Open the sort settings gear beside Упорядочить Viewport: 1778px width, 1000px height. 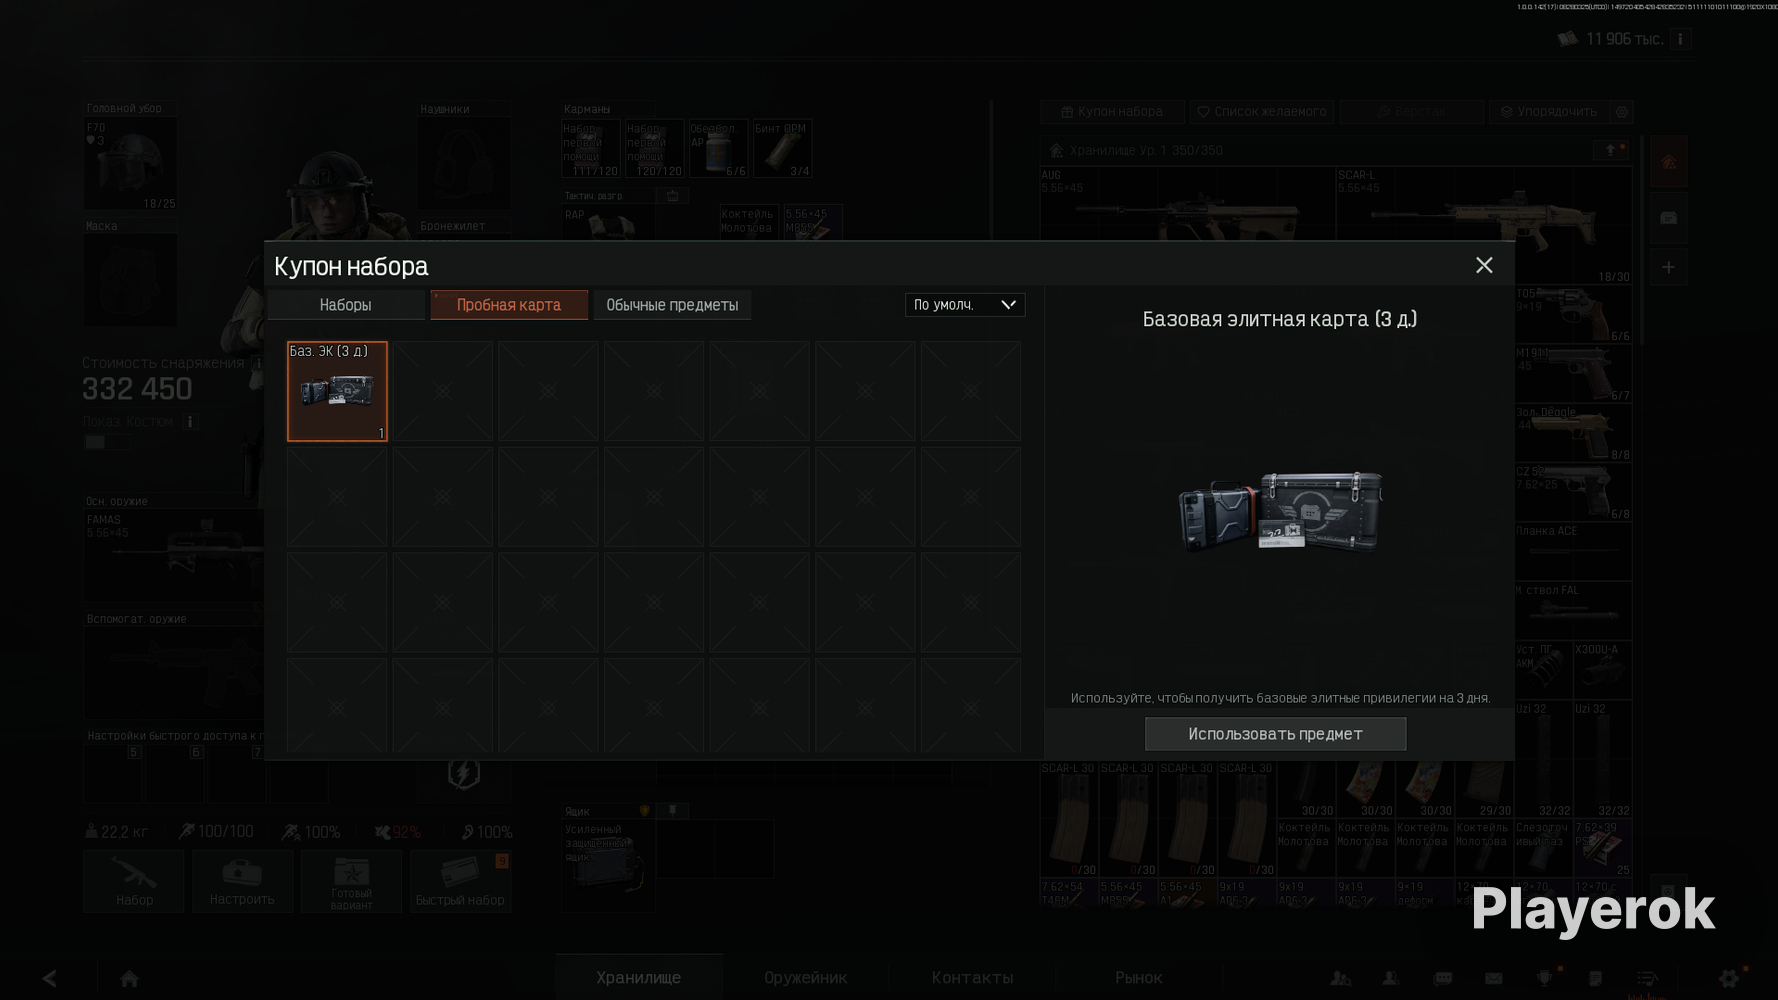(x=1622, y=112)
